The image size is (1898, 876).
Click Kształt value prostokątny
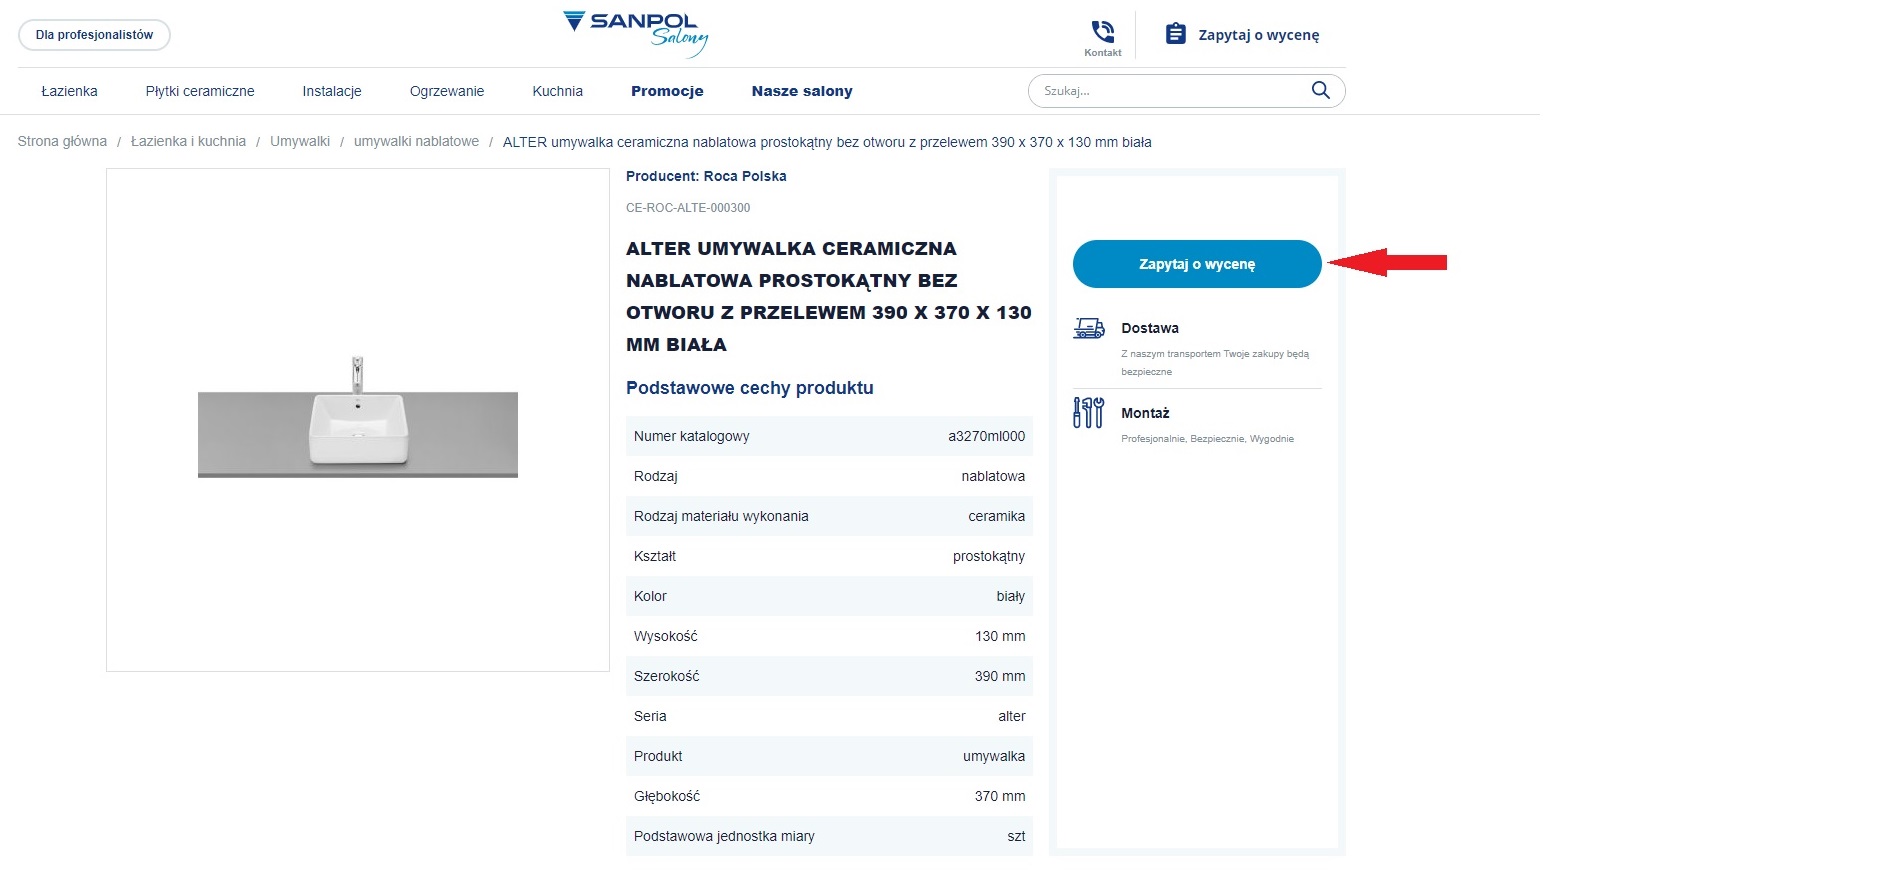pos(989,556)
